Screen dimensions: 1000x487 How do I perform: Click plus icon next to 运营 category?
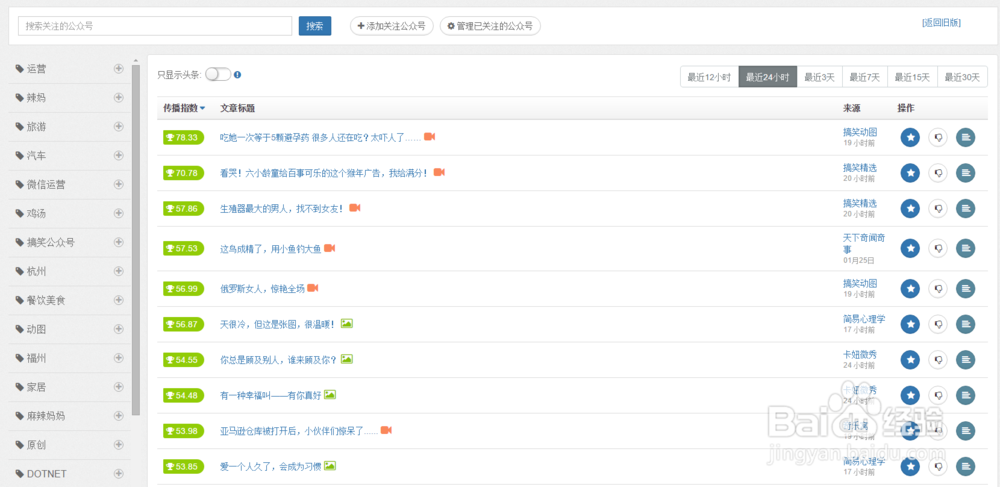(x=119, y=69)
